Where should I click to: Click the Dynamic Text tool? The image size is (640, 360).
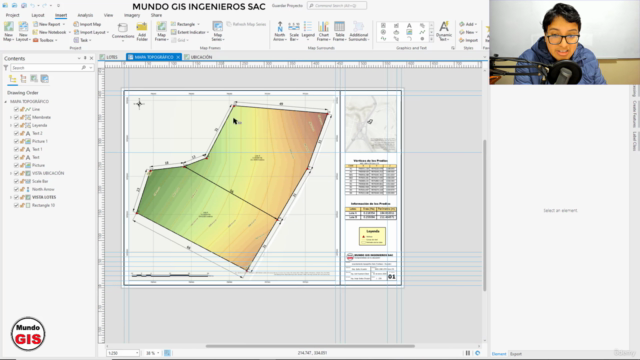click(444, 31)
